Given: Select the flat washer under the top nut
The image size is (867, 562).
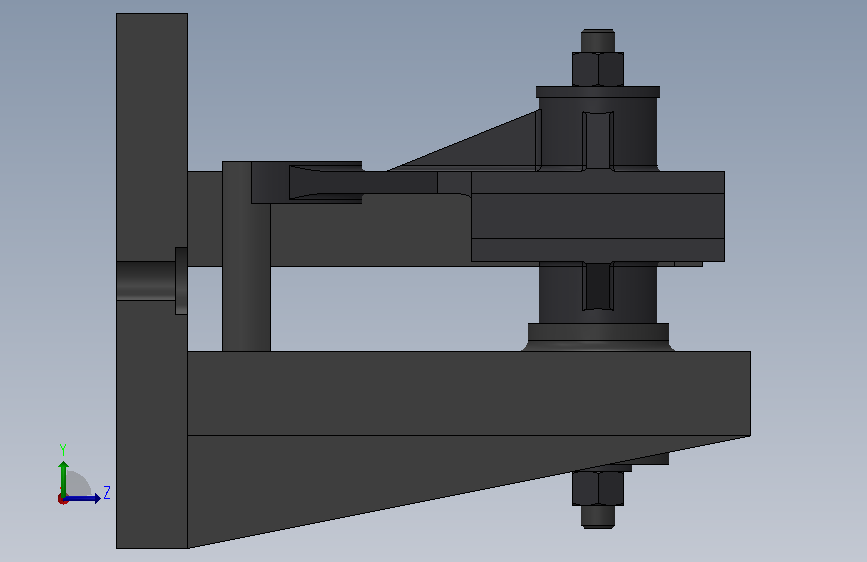Looking at the screenshot, I should coord(598,92).
